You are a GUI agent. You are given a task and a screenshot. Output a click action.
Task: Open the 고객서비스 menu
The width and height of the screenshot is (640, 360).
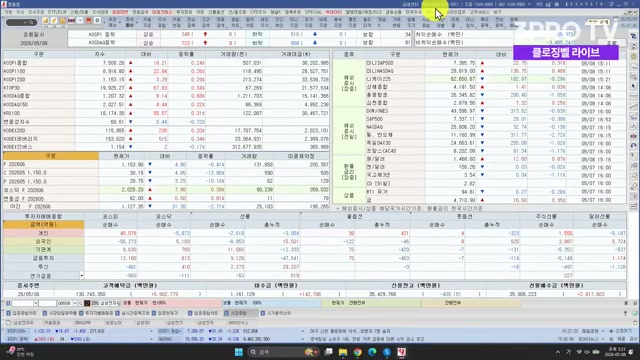pos(479,12)
